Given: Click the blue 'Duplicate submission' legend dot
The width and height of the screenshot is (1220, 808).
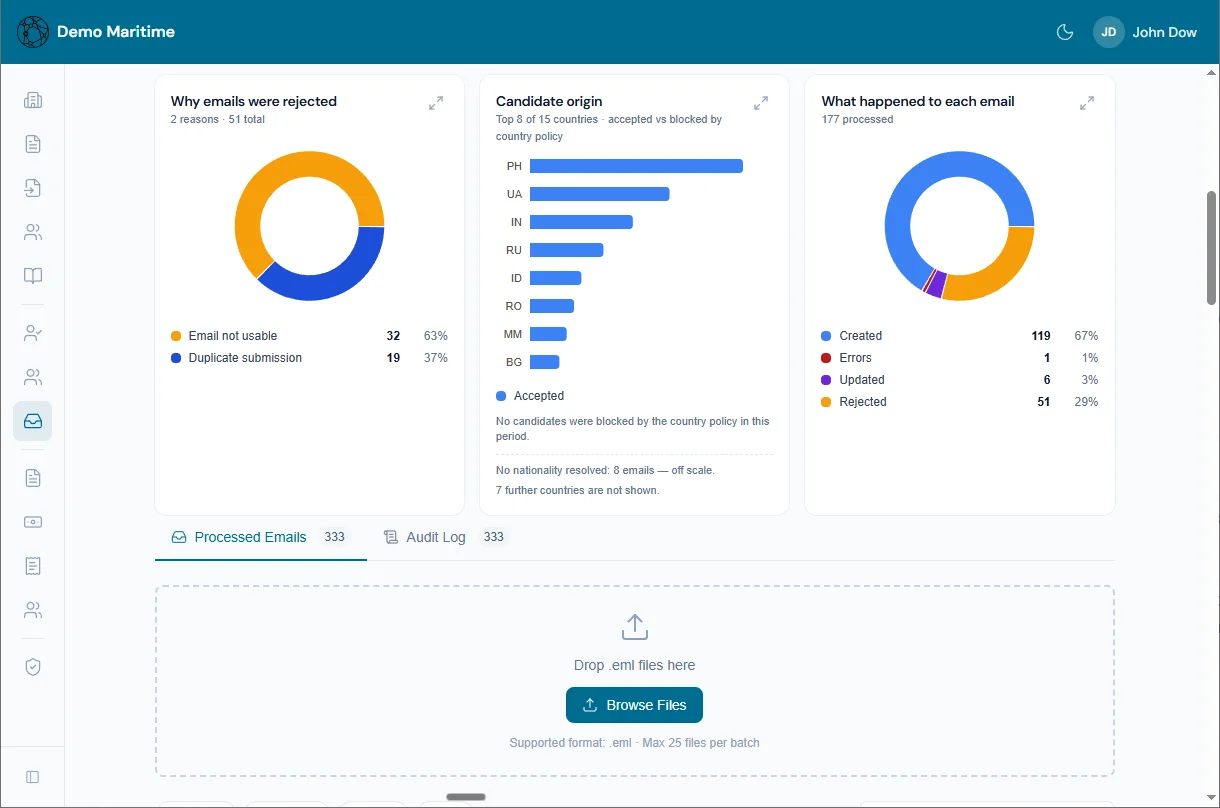Looking at the screenshot, I should [x=176, y=358].
